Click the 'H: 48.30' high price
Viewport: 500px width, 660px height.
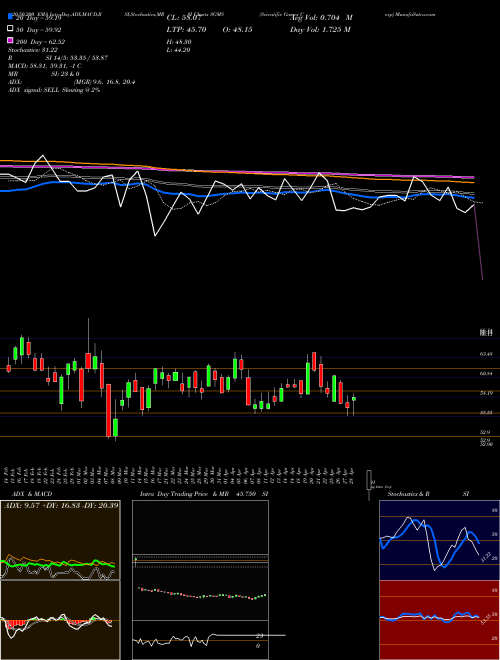click(179, 42)
